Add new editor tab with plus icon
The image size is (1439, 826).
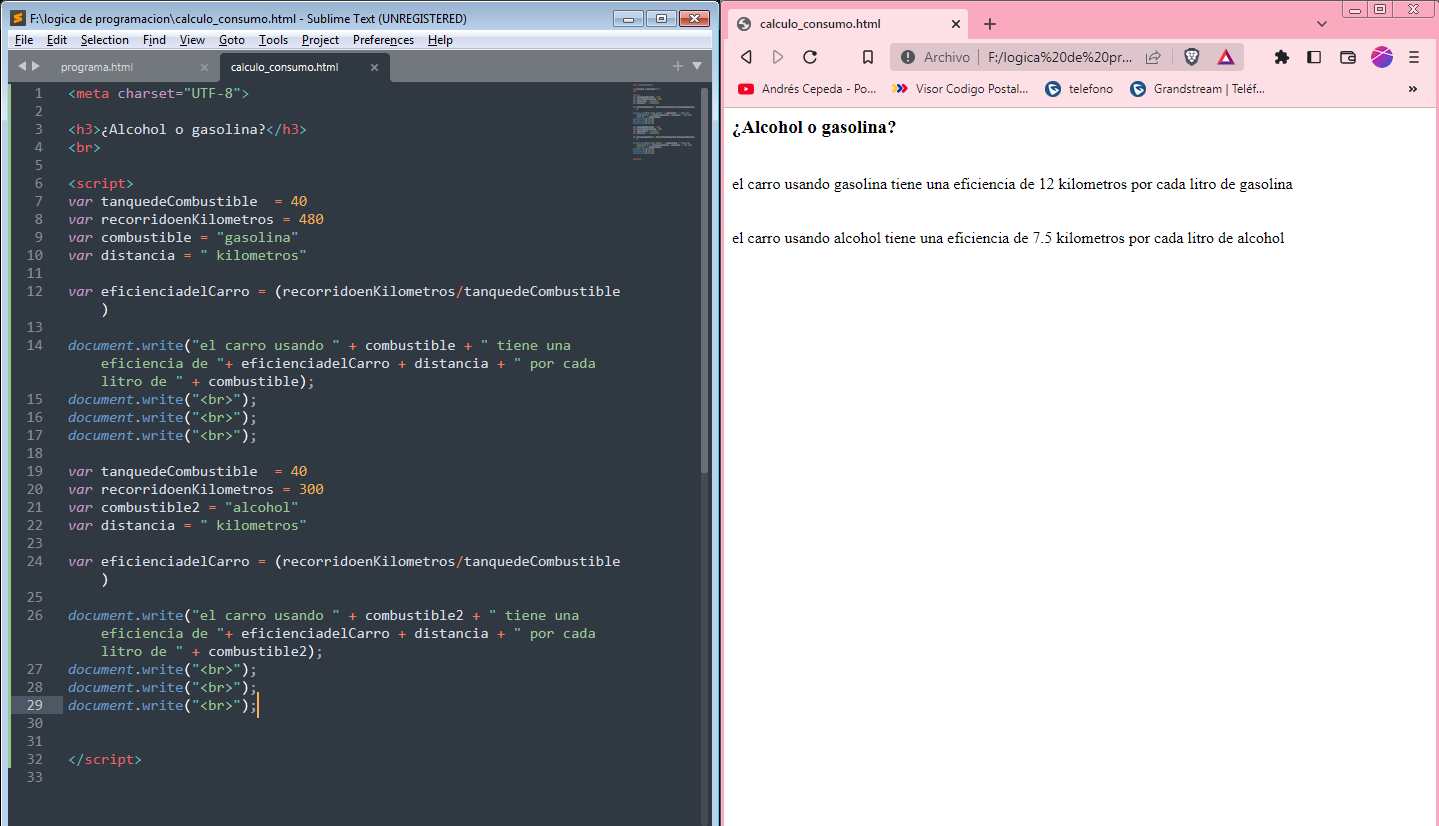677,66
